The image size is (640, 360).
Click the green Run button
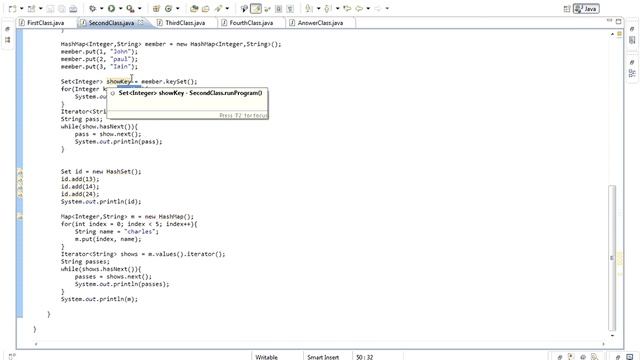(111, 9)
